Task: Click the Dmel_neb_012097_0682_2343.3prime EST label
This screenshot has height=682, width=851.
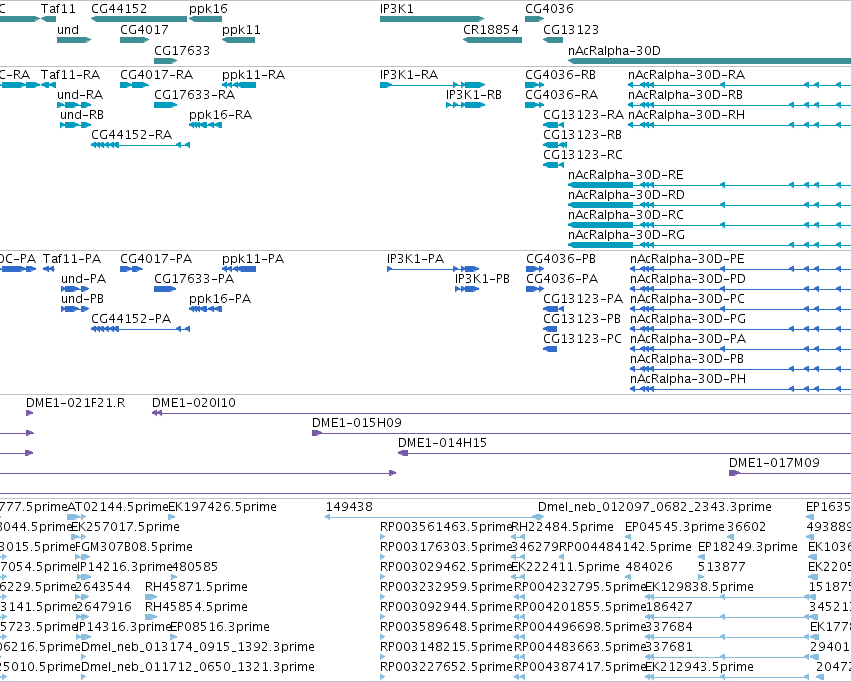Action: point(655,507)
